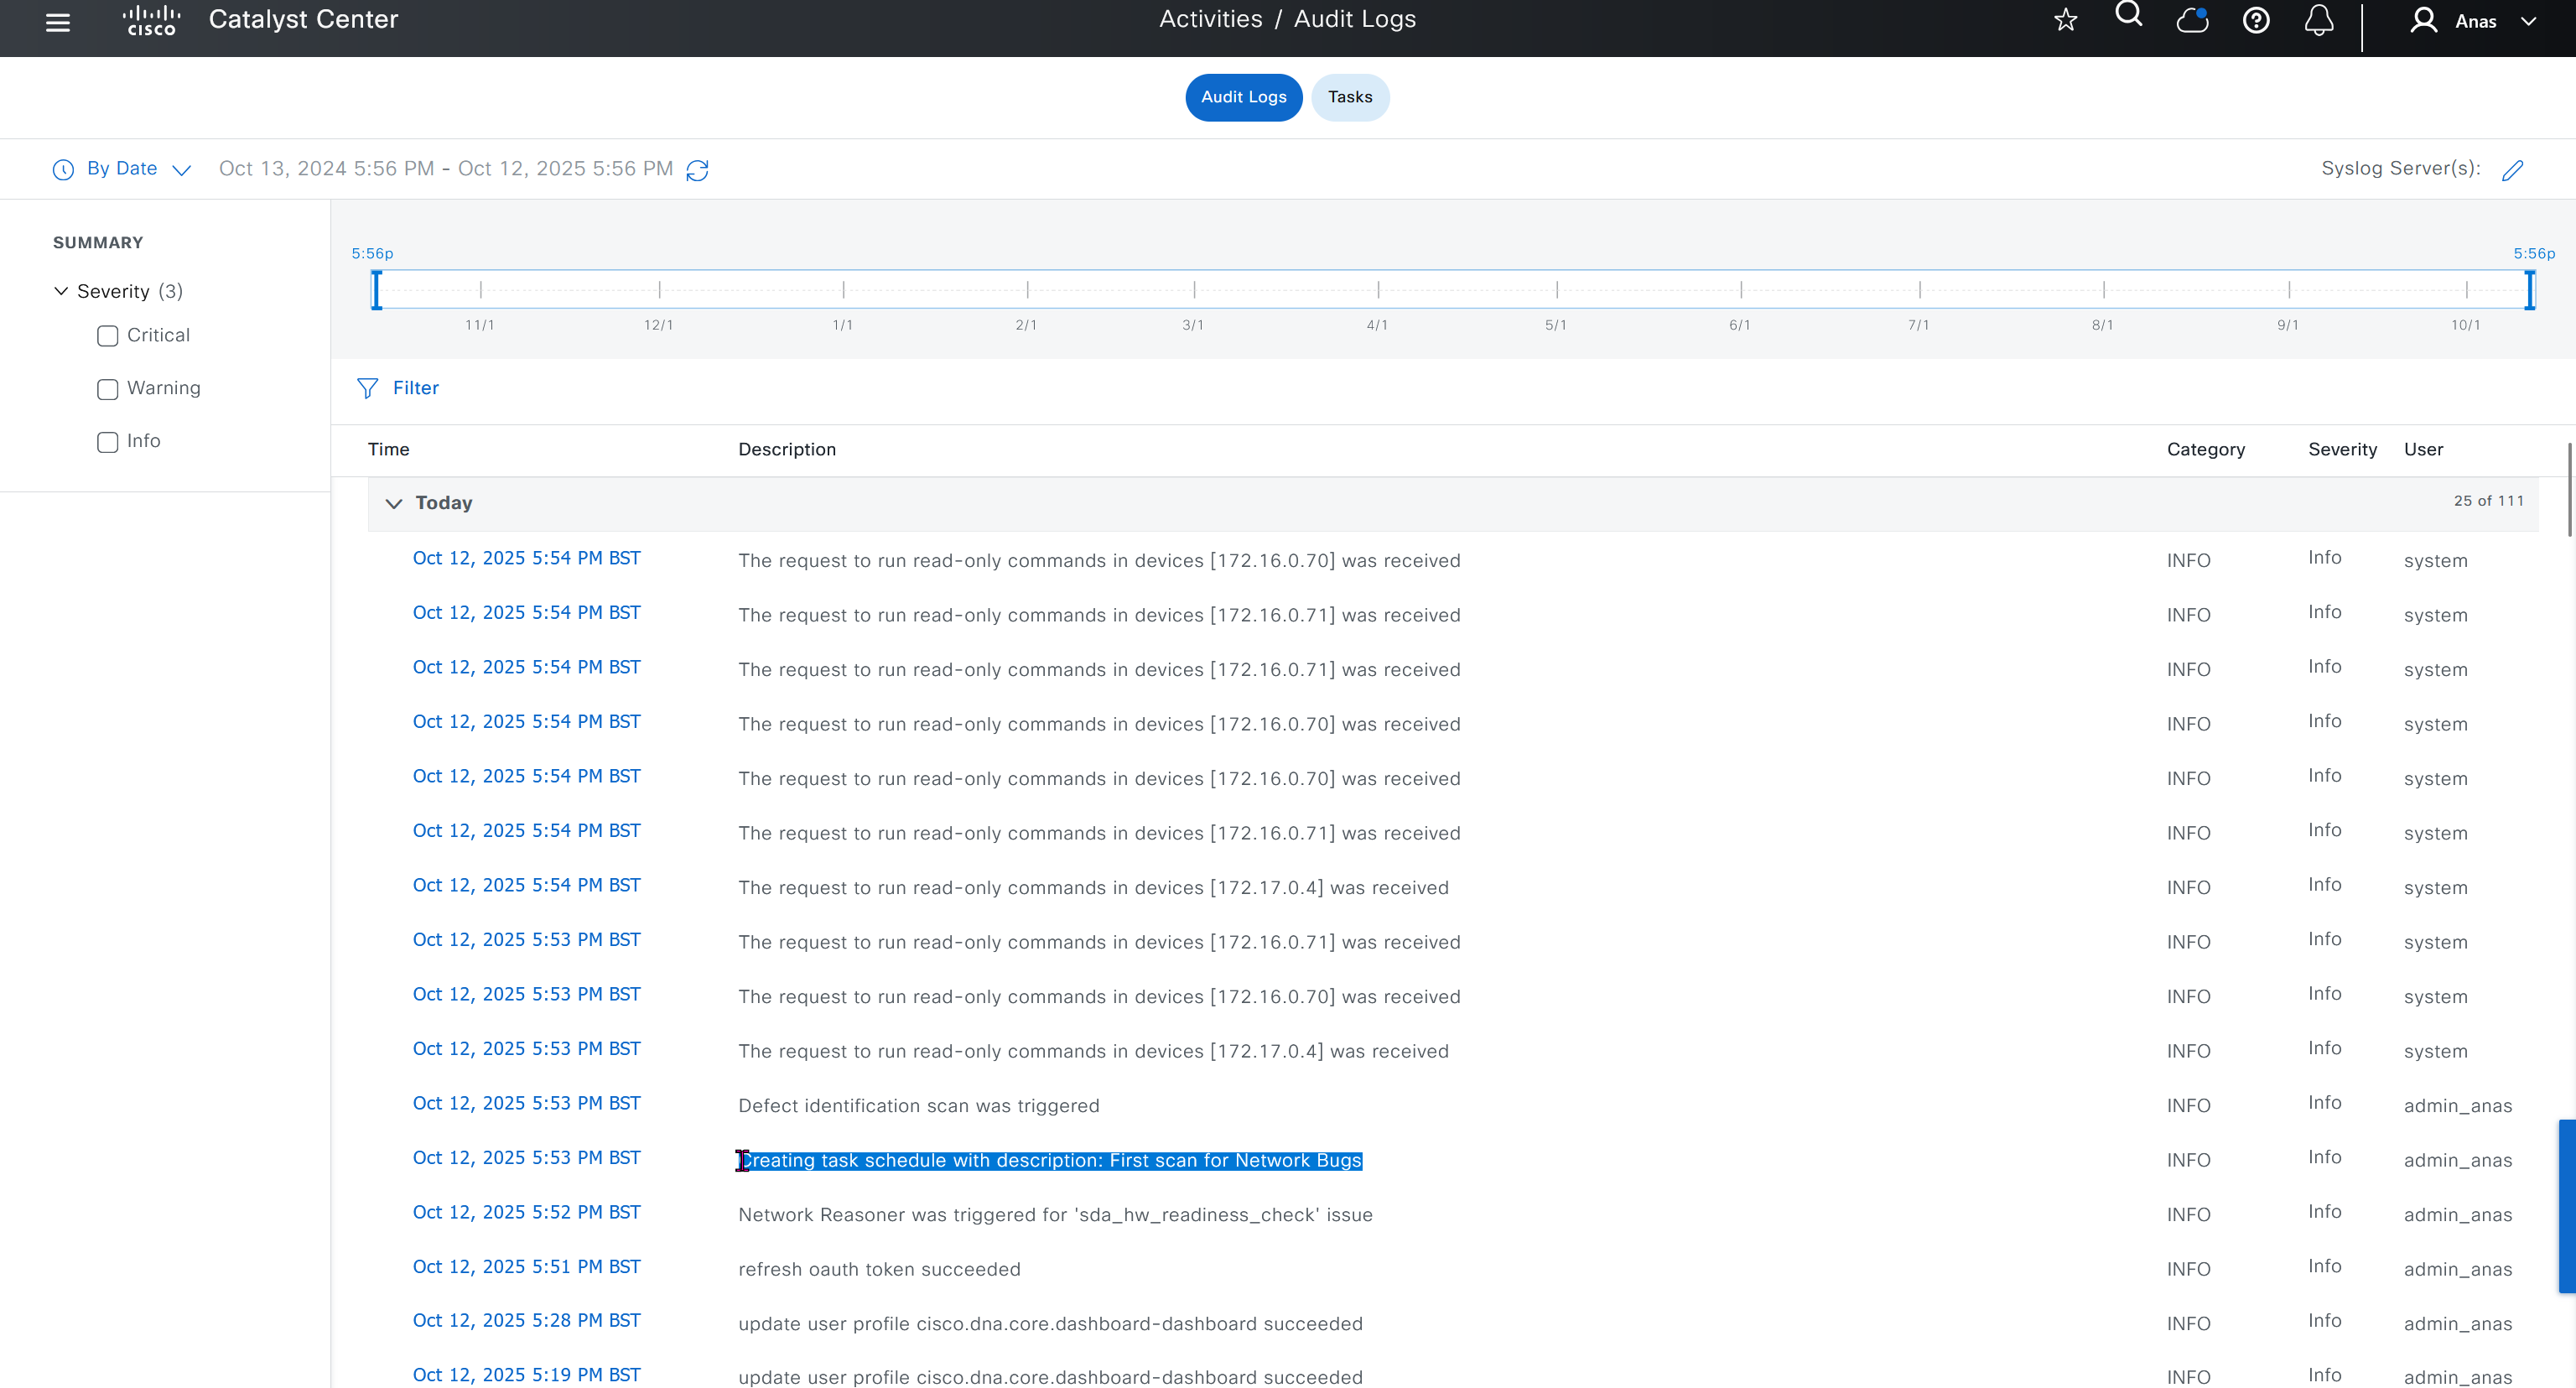Enable the Critical severity checkbox
Screen dimensions: 2576x1388
click(x=108, y=336)
